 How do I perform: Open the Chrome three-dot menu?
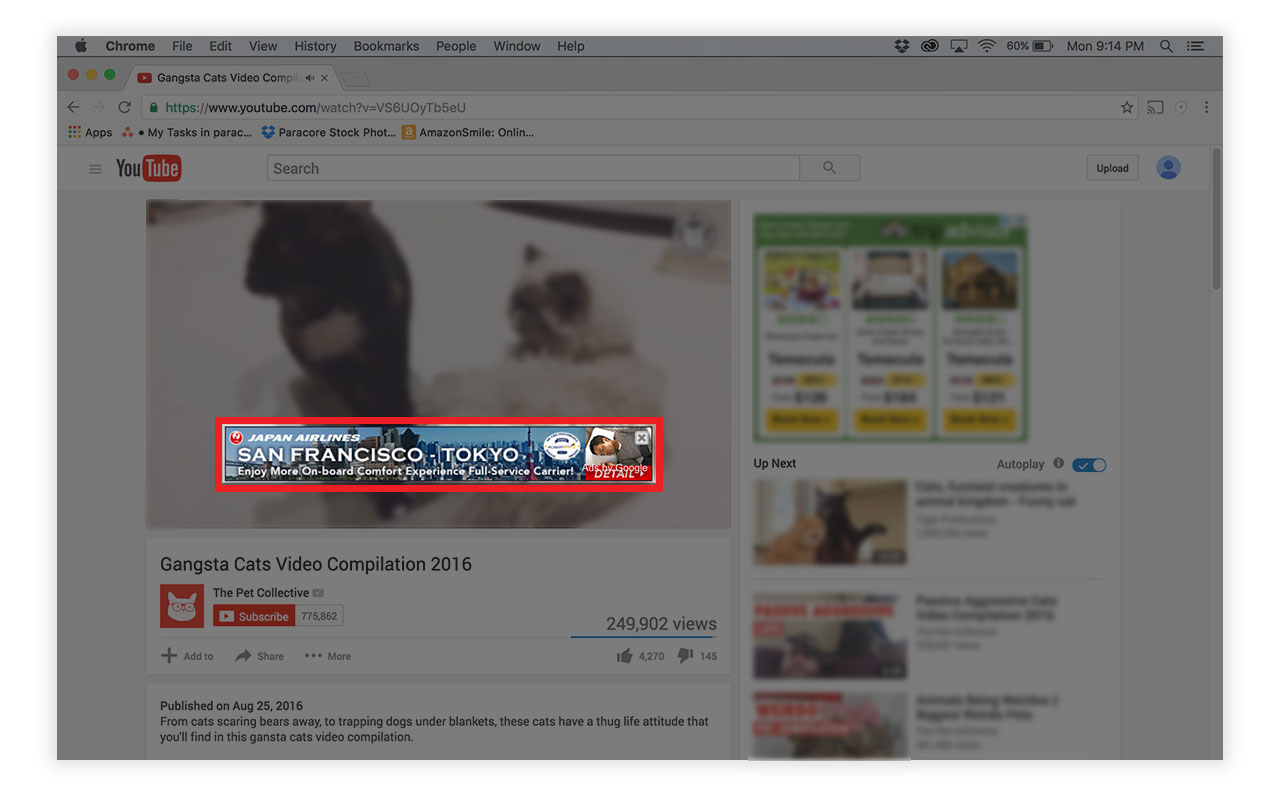click(x=1206, y=107)
